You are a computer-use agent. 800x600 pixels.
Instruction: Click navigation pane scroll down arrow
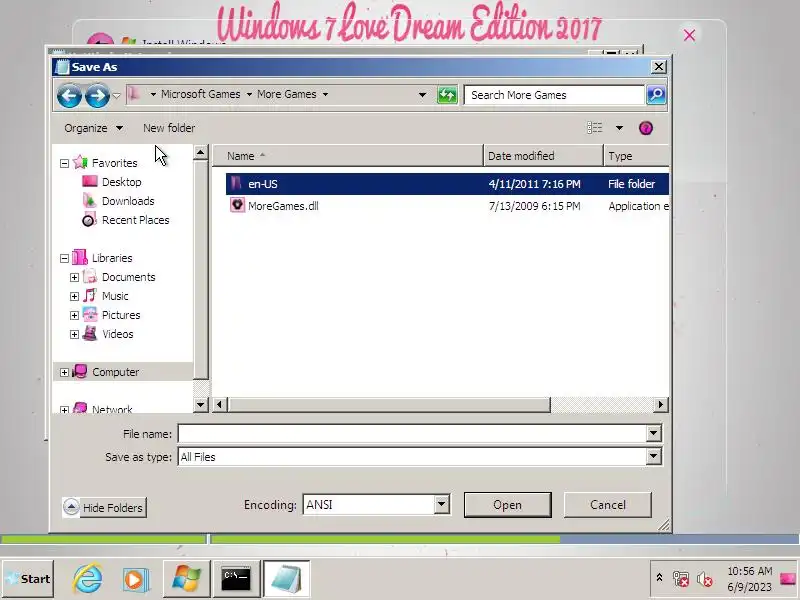coord(201,405)
